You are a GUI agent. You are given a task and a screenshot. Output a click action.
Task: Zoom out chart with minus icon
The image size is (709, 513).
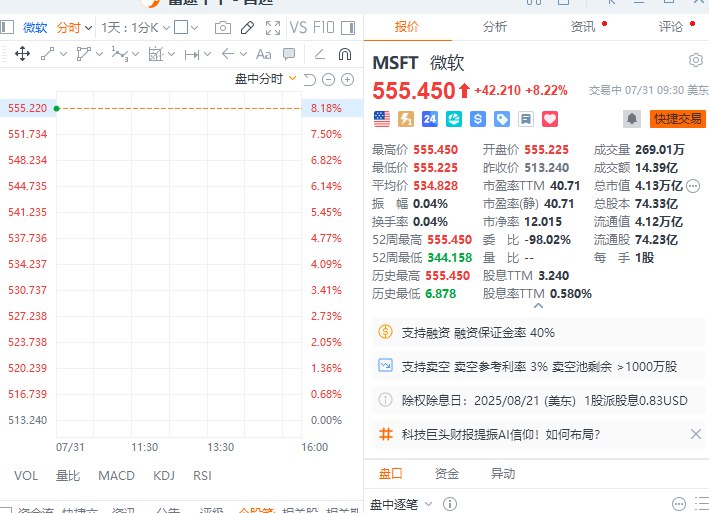click(x=328, y=80)
